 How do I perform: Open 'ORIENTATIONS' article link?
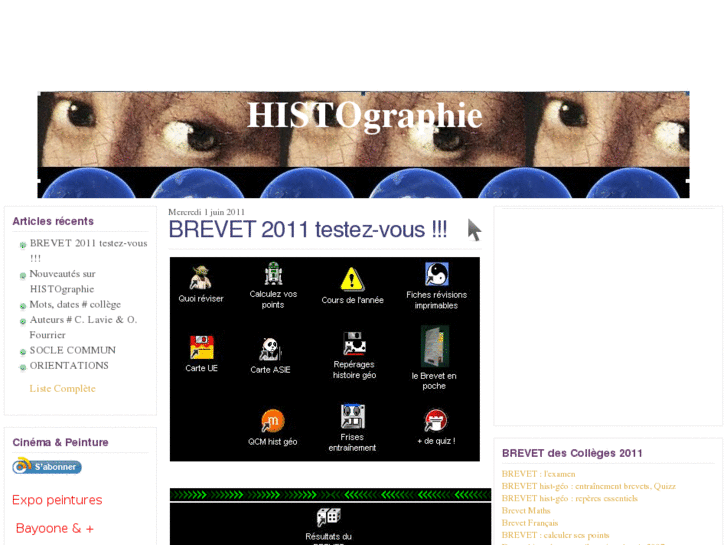(x=69, y=365)
